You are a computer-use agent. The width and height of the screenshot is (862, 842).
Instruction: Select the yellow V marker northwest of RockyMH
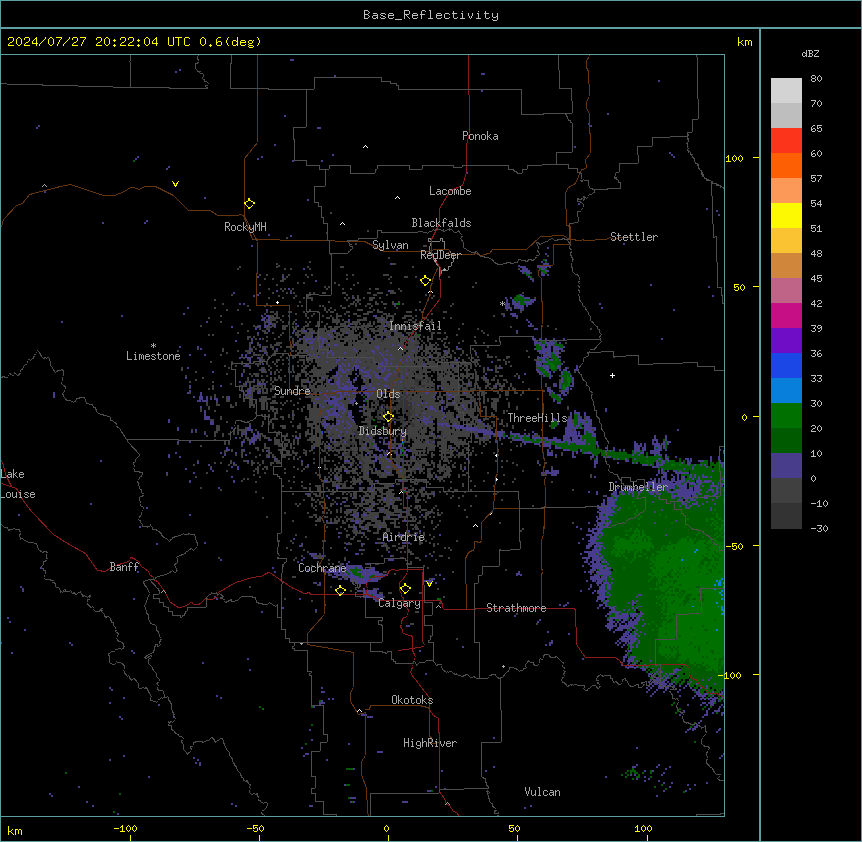[x=175, y=184]
